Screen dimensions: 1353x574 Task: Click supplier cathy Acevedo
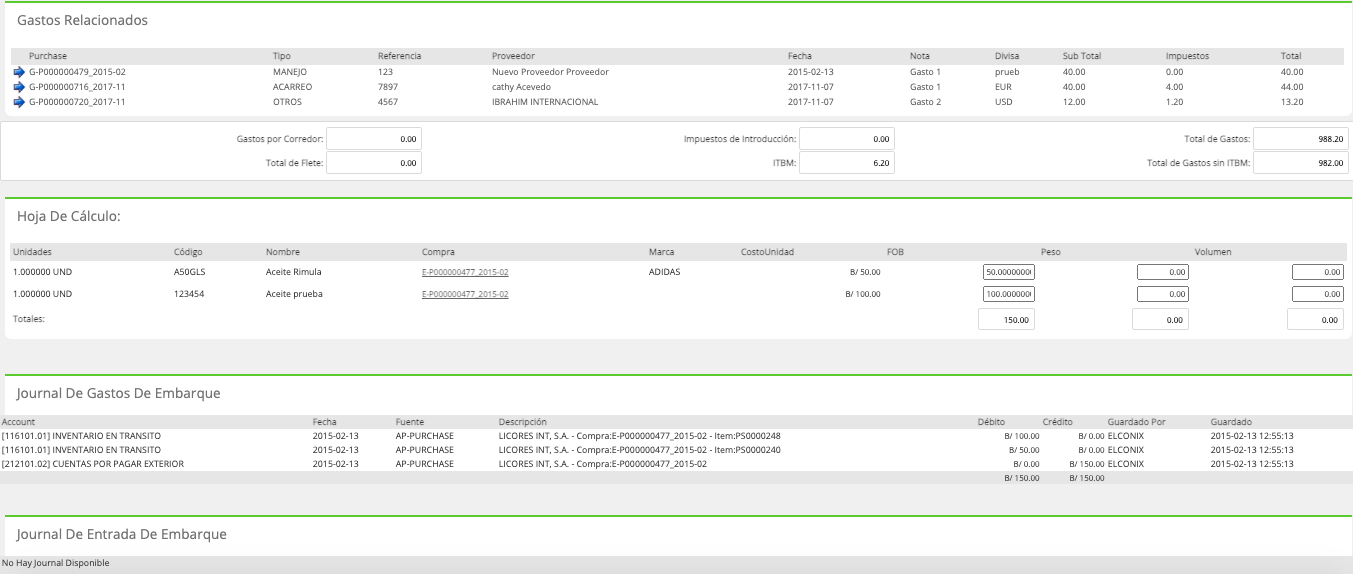pos(521,87)
